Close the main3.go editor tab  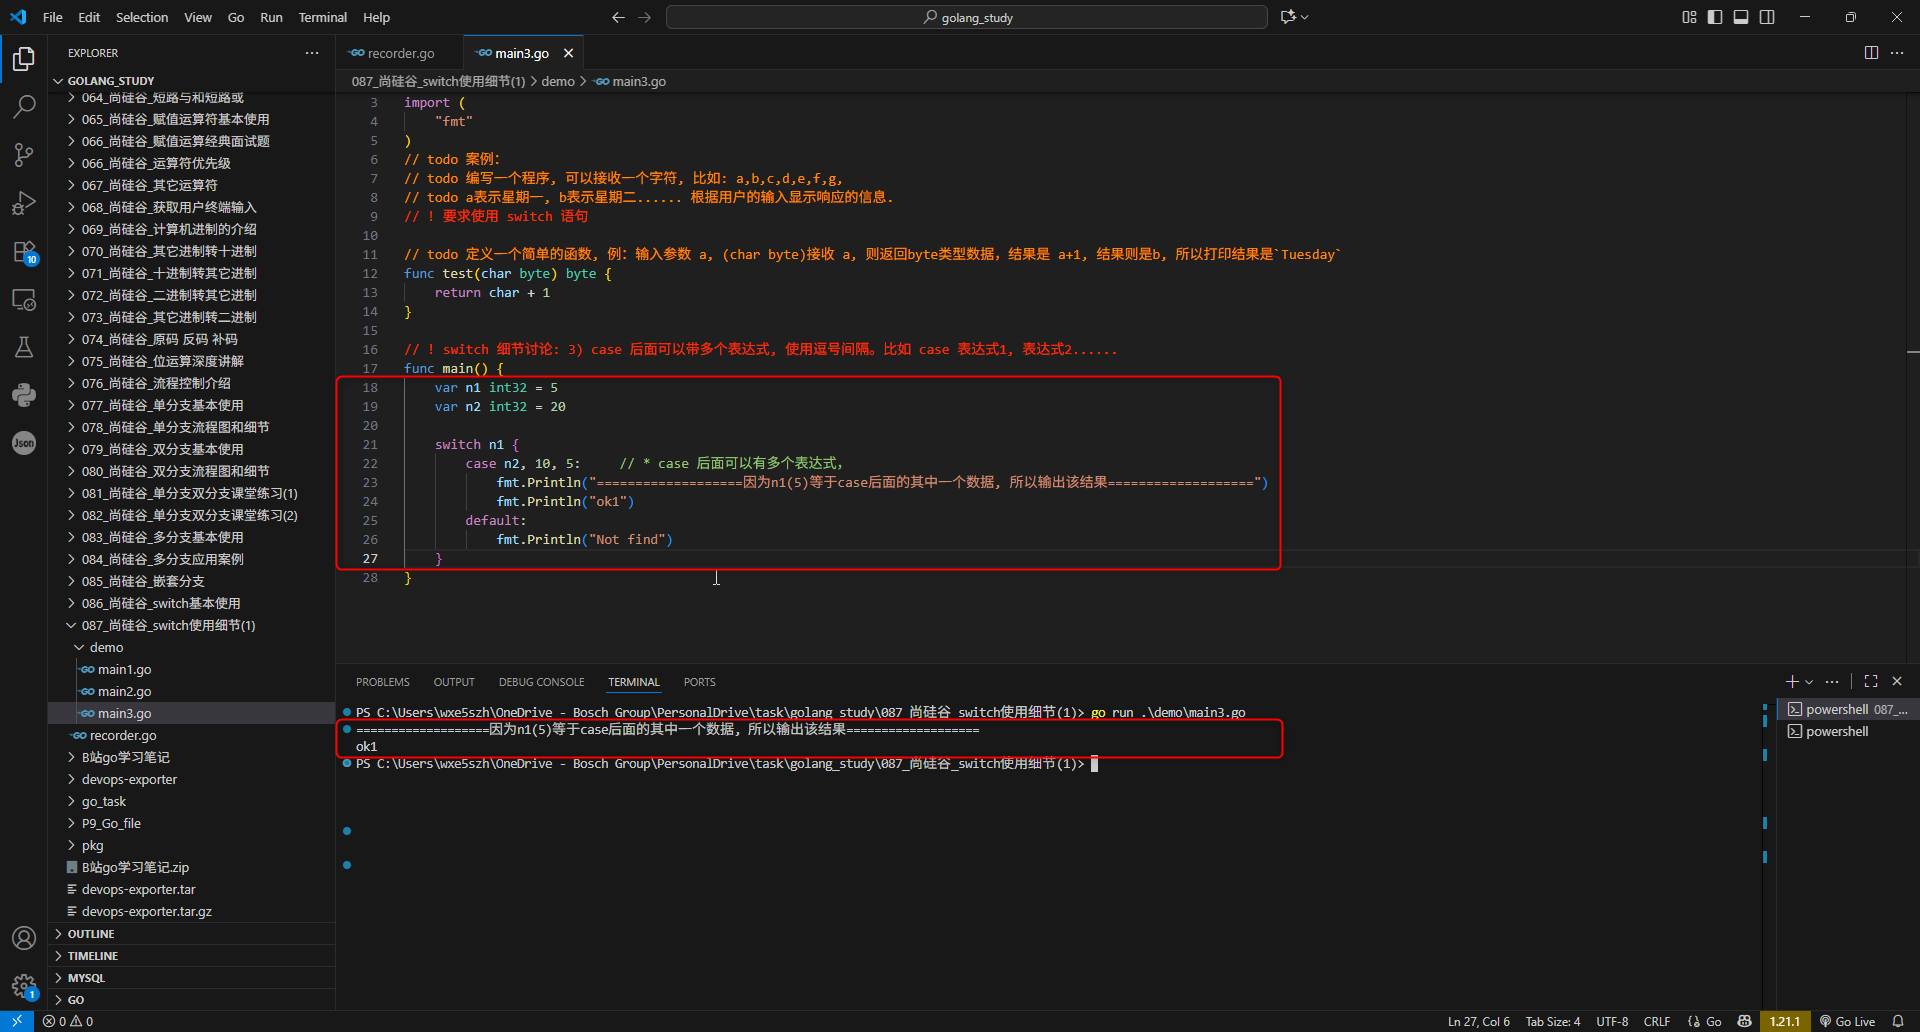[x=568, y=53]
